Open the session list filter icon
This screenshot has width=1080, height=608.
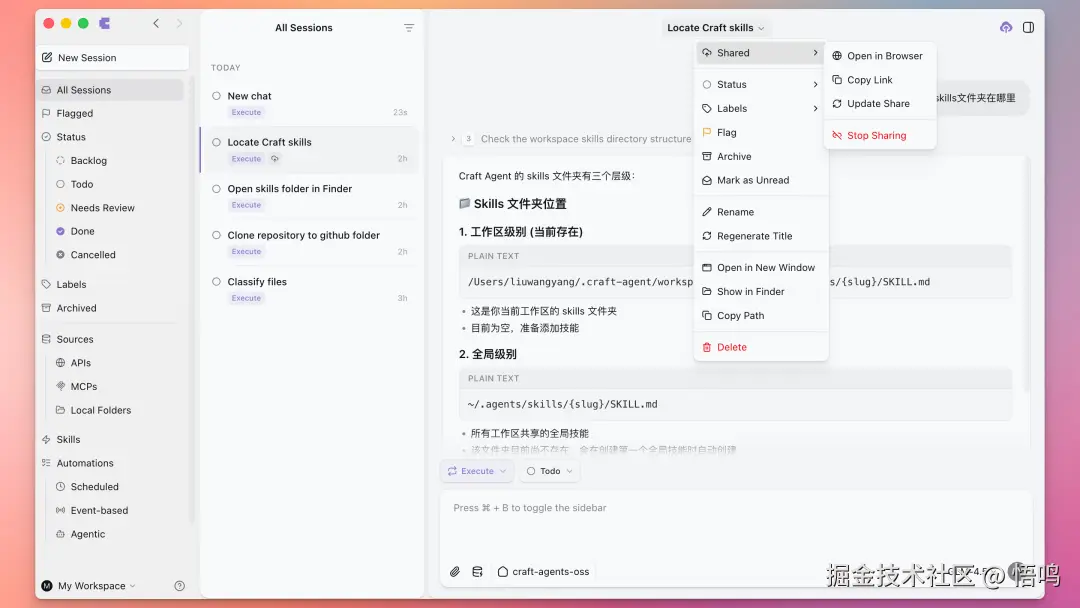click(408, 28)
